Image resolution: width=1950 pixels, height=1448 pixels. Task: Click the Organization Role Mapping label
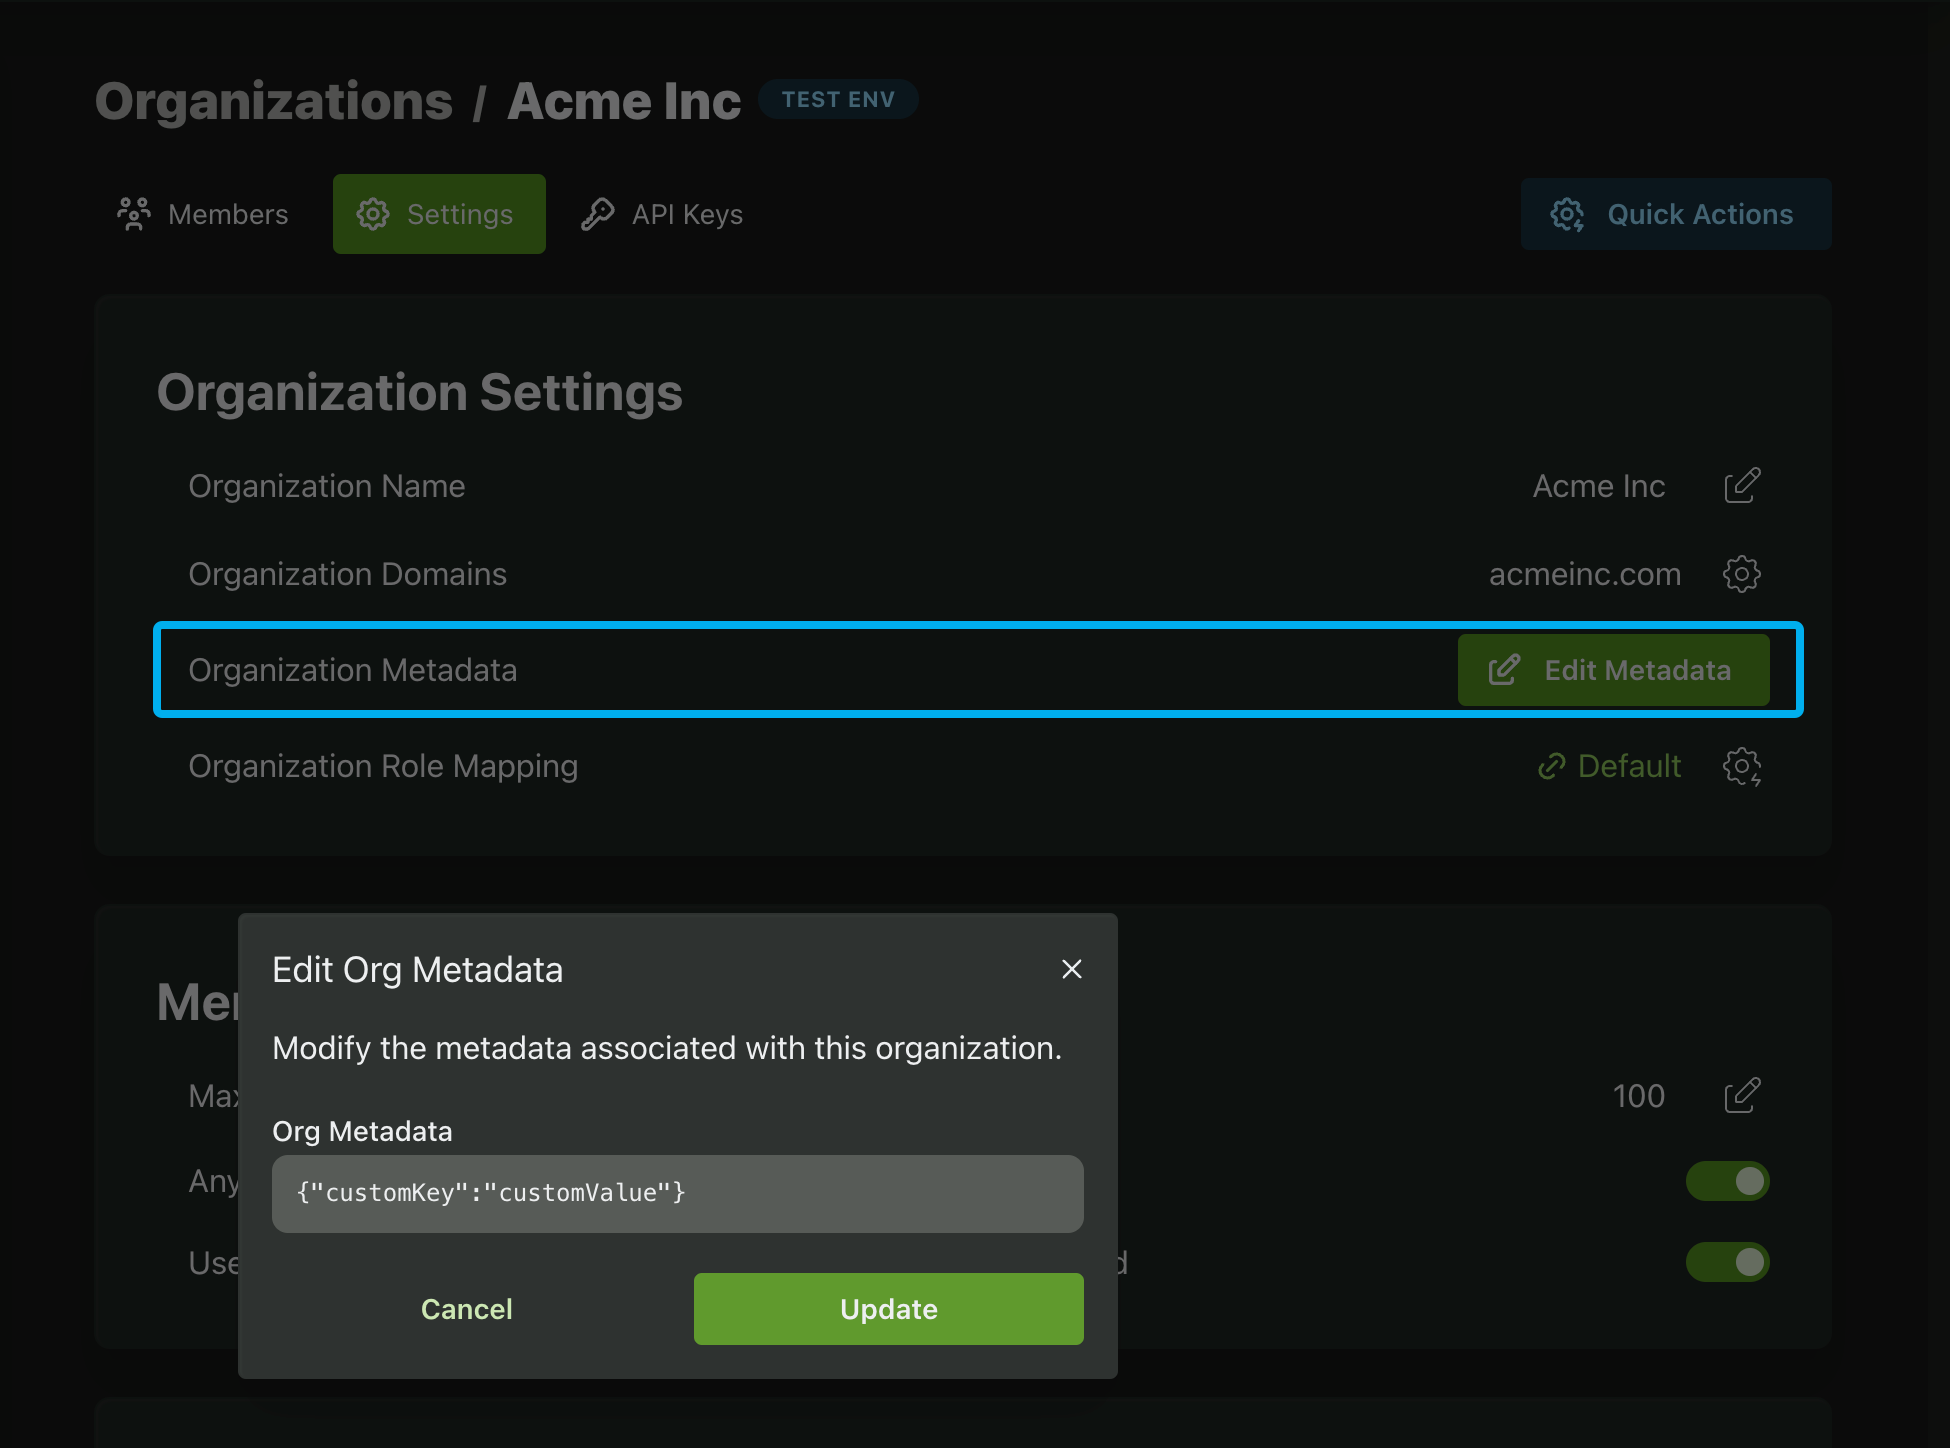[x=384, y=766]
